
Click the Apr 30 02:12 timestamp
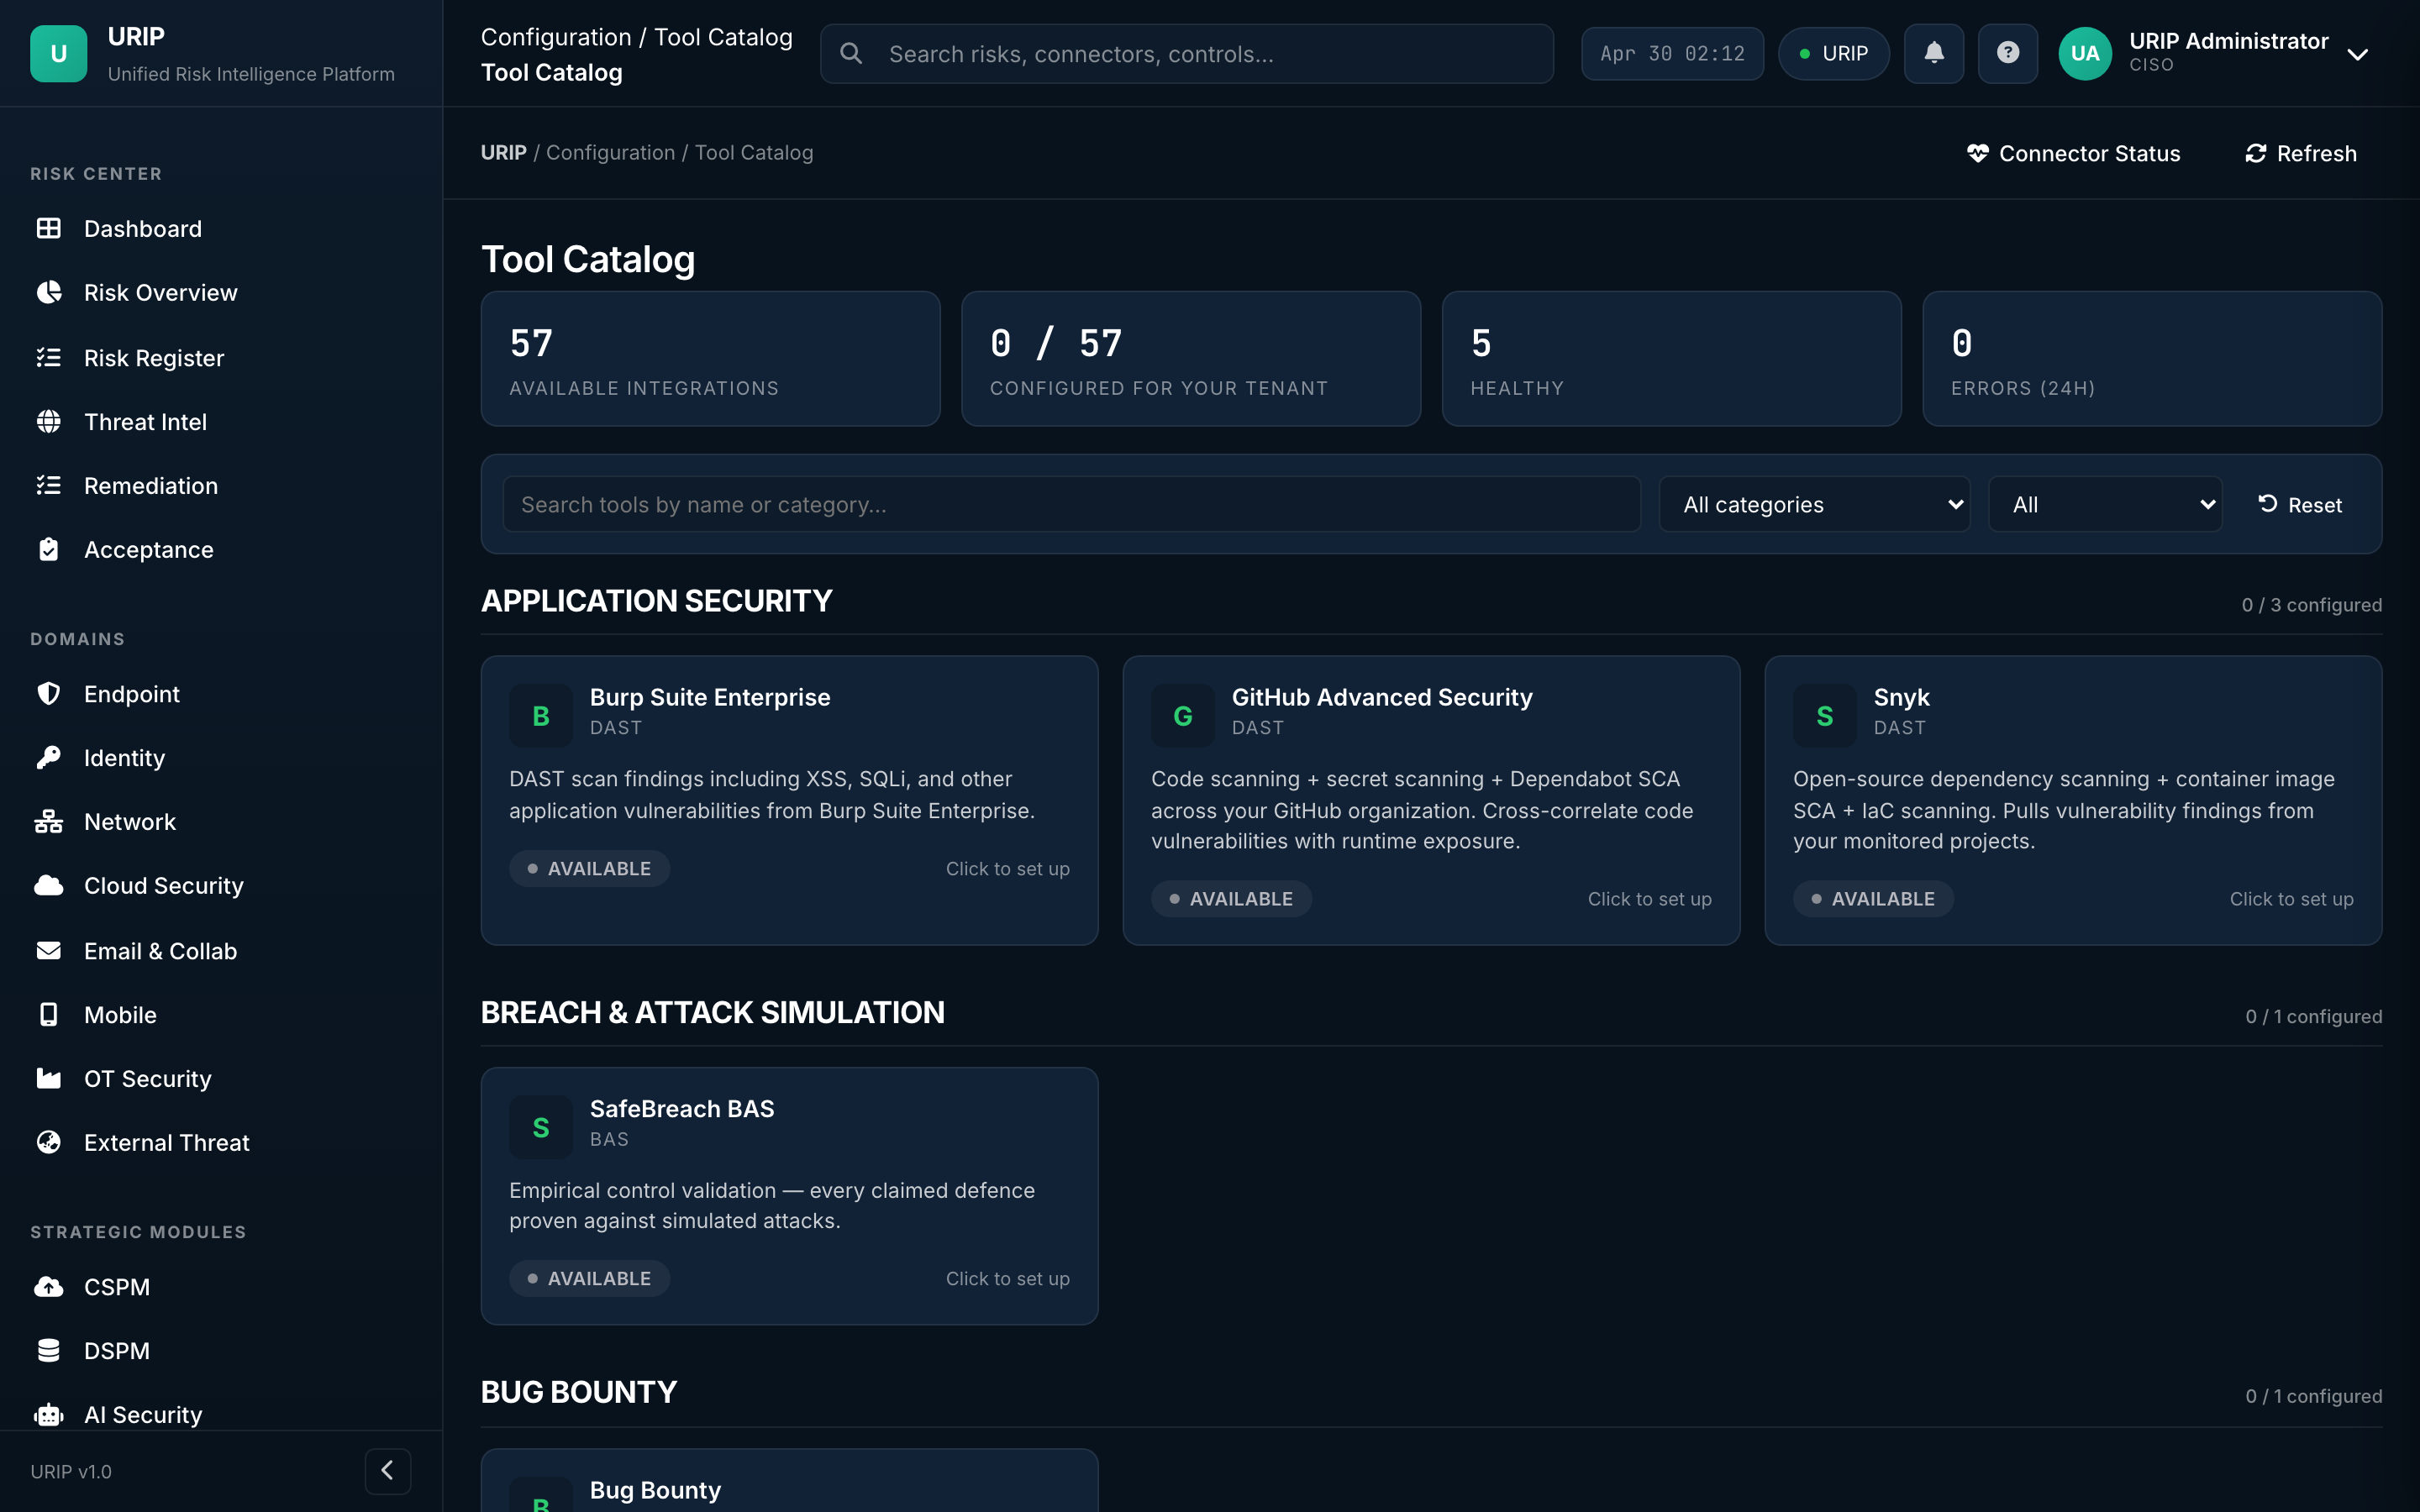click(1672, 53)
